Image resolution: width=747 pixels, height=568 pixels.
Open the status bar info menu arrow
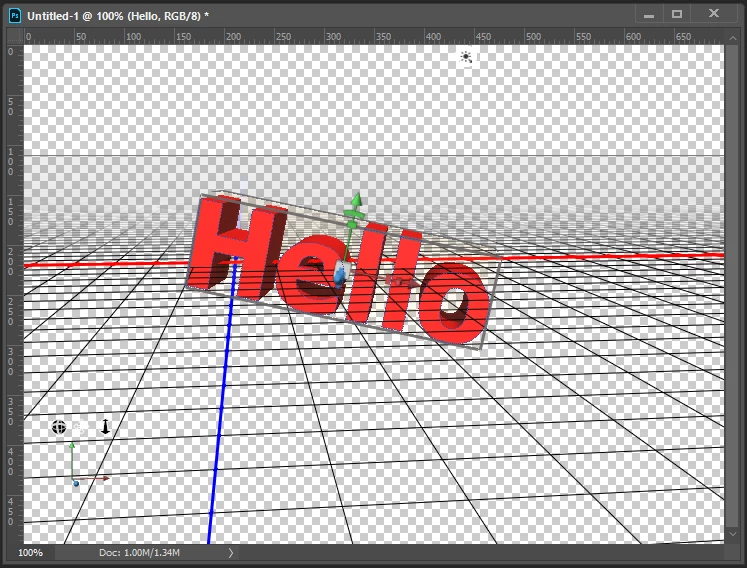coord(231,553)
